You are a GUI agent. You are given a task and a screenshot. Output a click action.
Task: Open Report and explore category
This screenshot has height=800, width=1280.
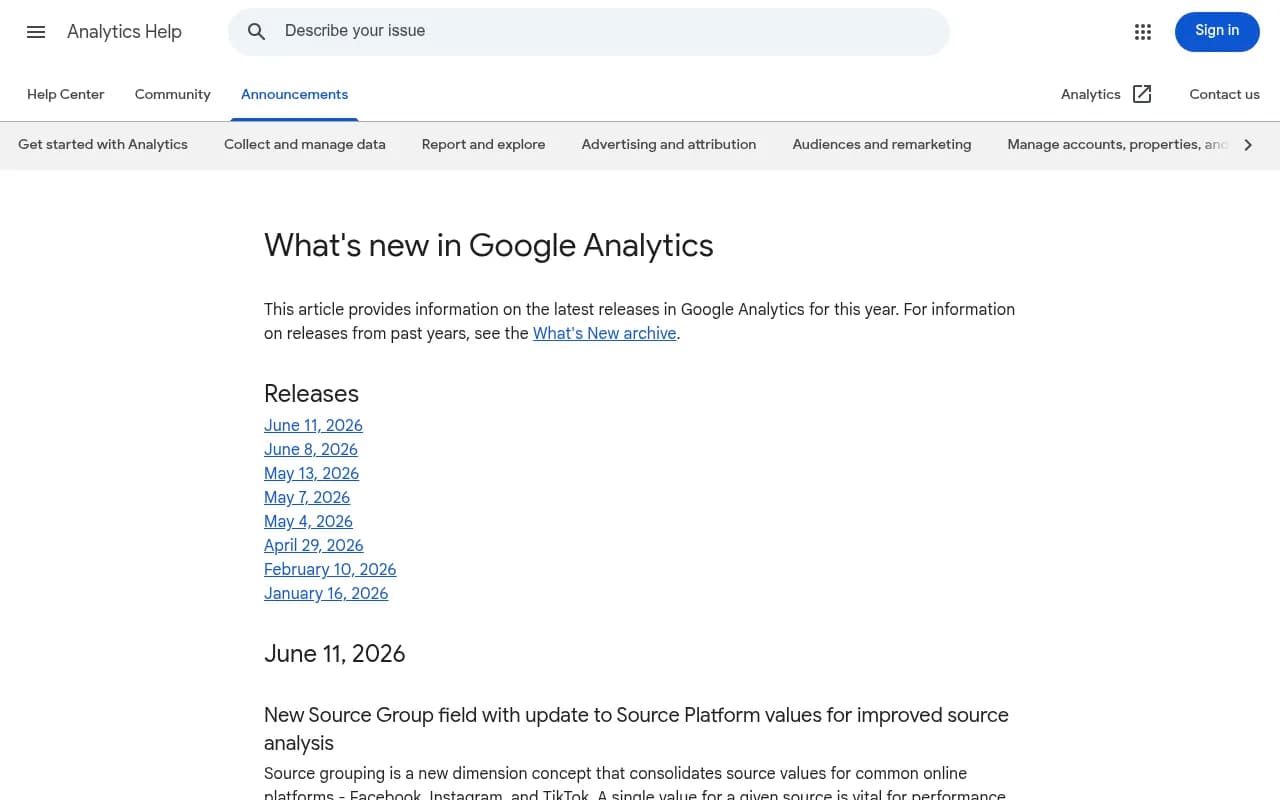tap(484, 145)
